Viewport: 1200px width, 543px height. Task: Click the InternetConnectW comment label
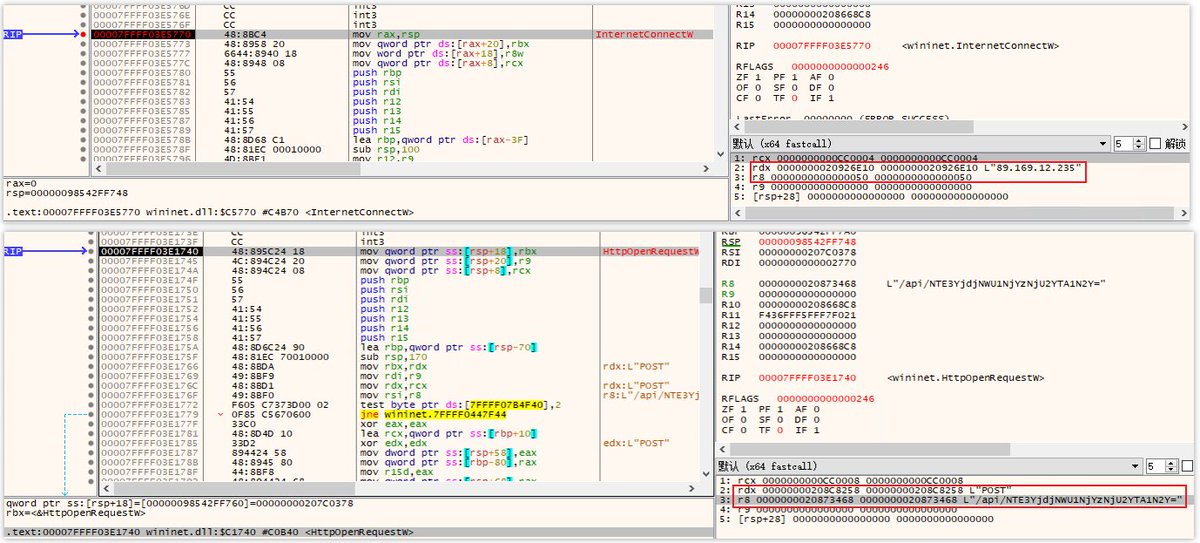point(644,34)
